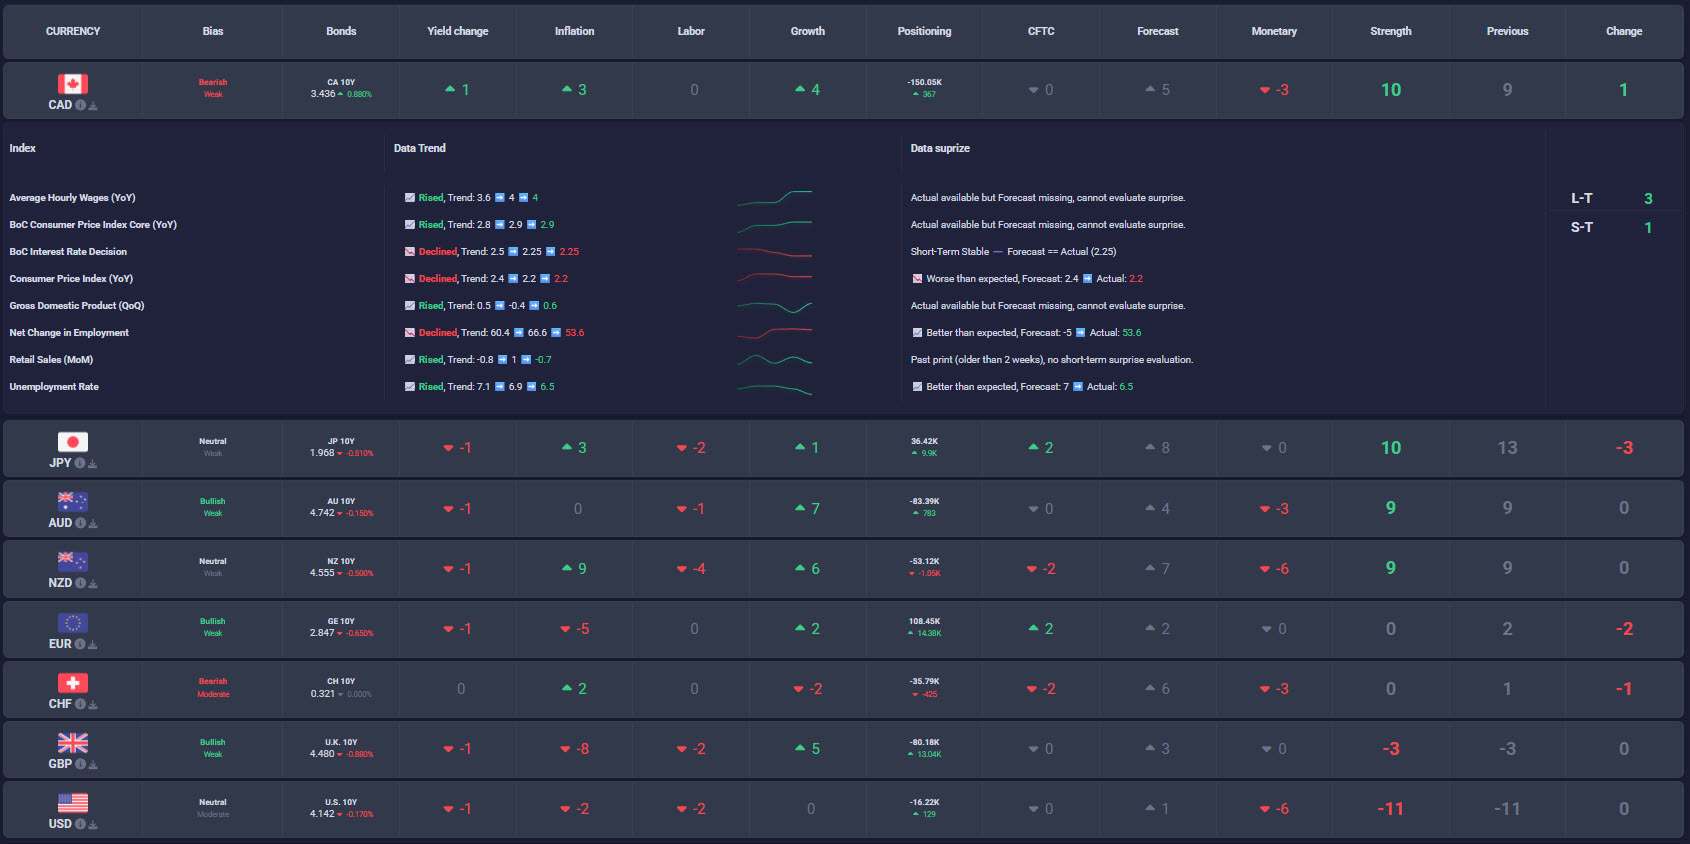Click the EUR positioning value 108.45K

point(924,621)
